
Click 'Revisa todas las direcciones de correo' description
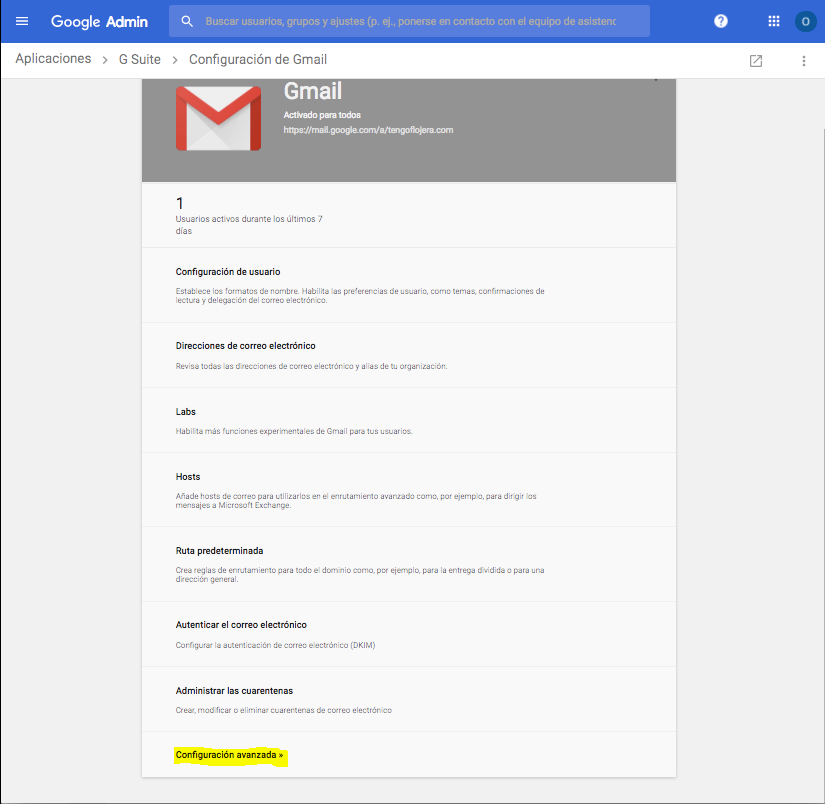(311, 366)
